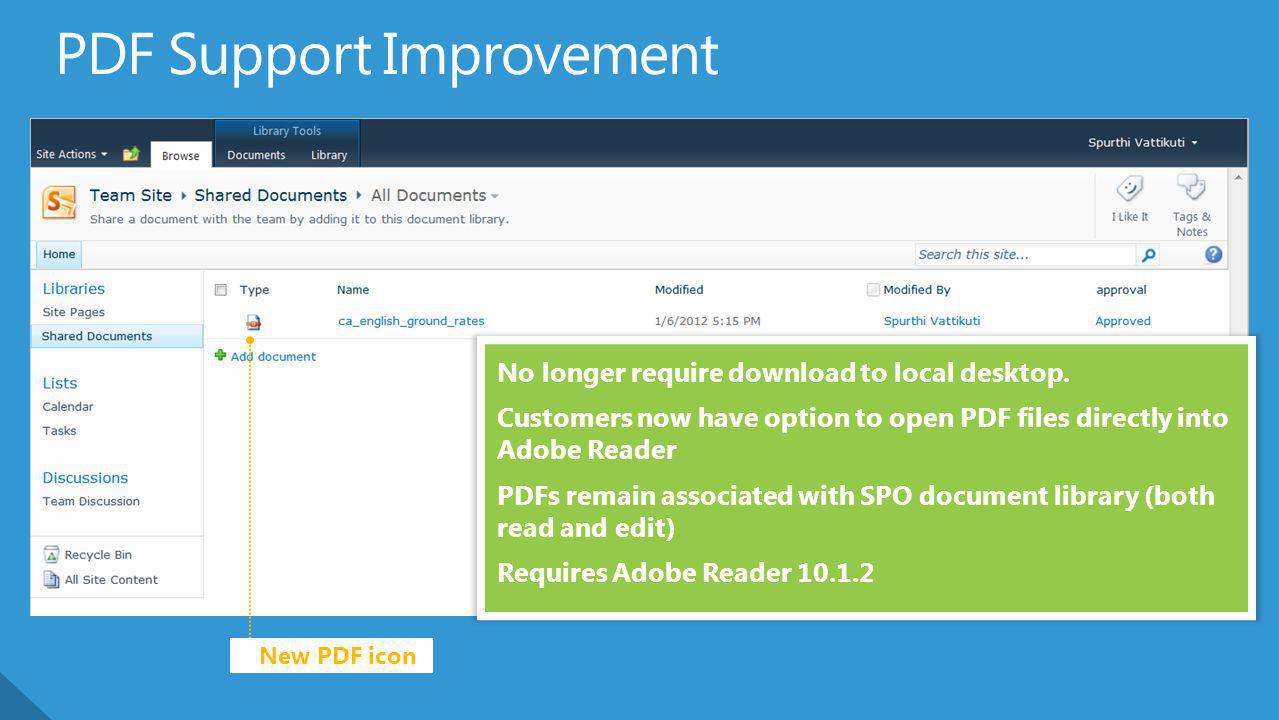Click the Recycle Bin link text
This screenshot has width=1279, height=720.
[x=98, y=555]
